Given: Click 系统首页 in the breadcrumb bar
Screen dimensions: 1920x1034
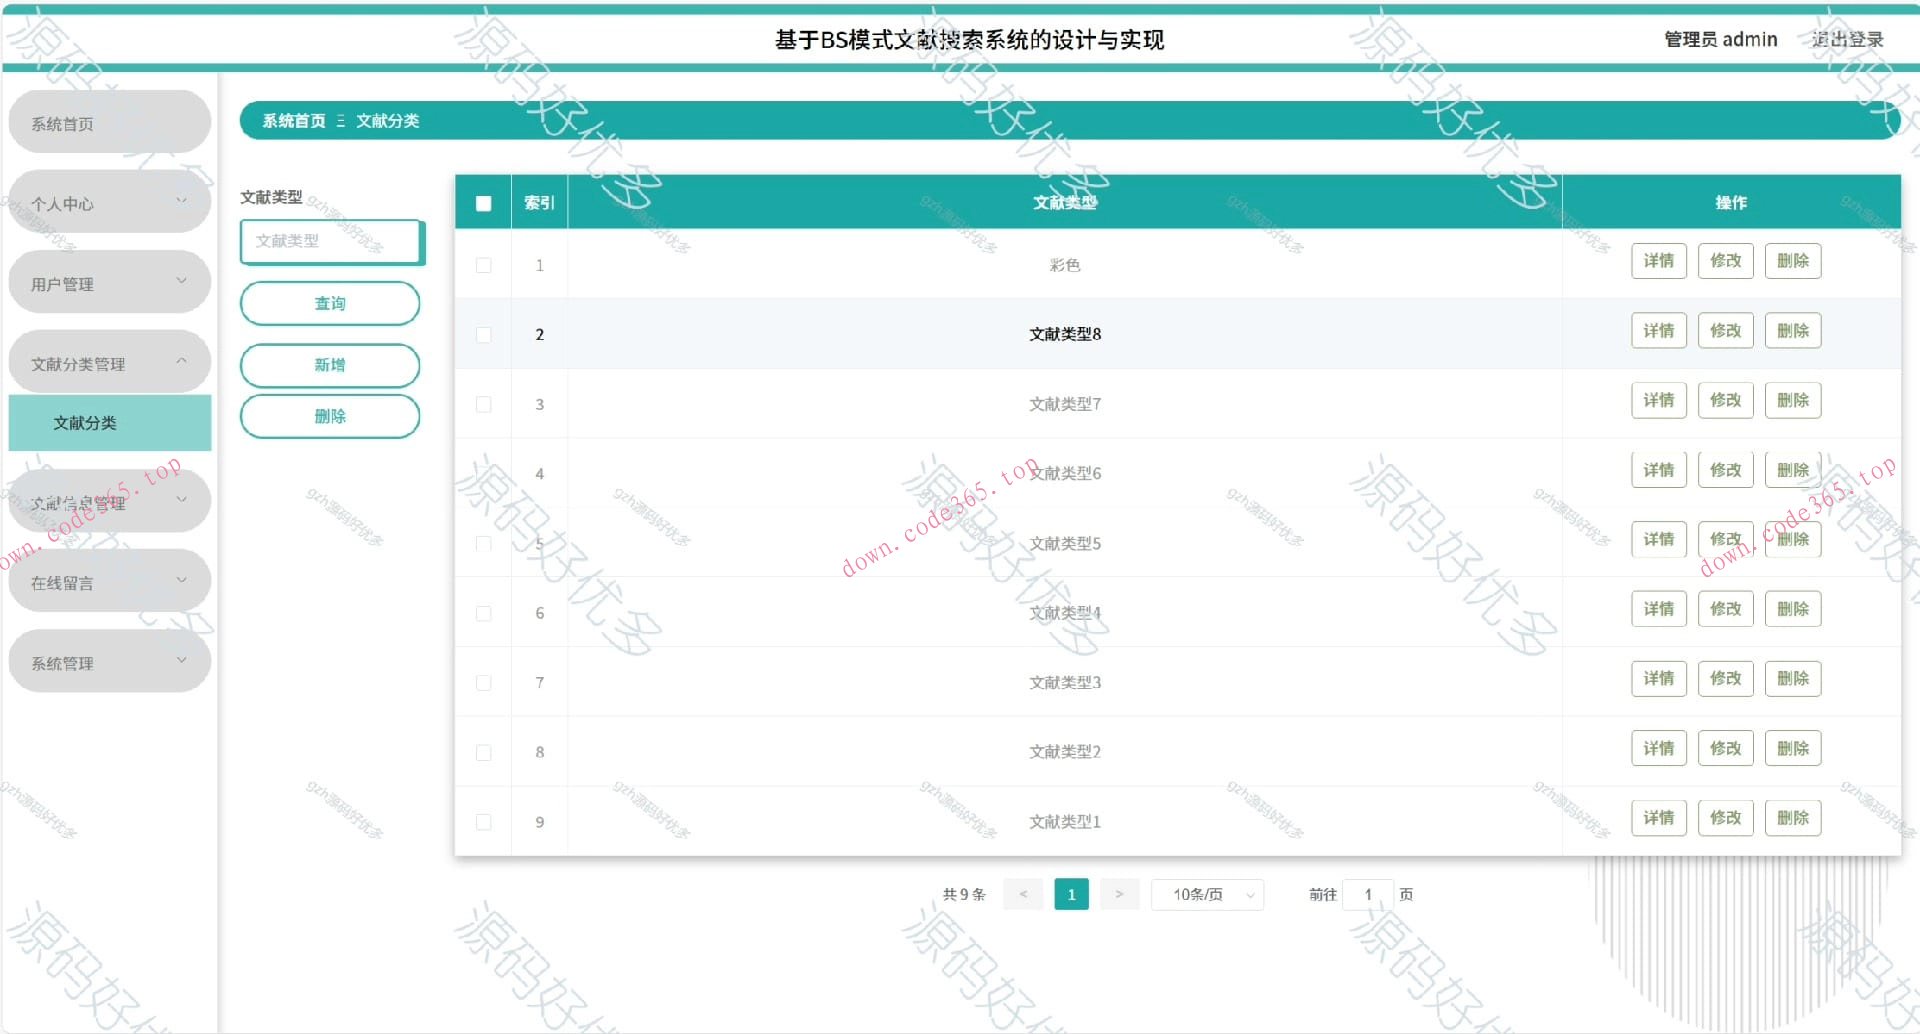Looking at the screenshot, I should pyautogui.click(x=293, y=120).
